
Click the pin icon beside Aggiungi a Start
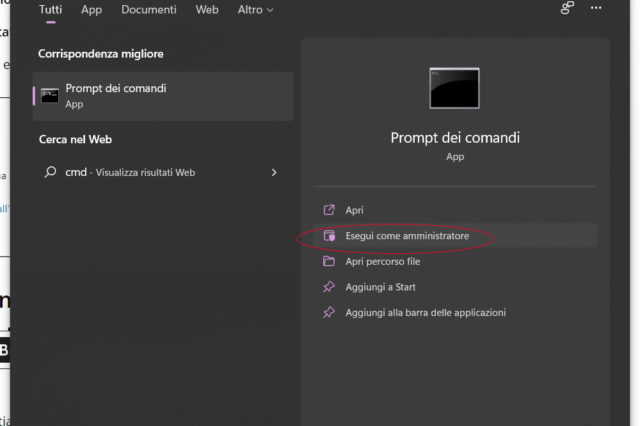click(x=328, y=287)
